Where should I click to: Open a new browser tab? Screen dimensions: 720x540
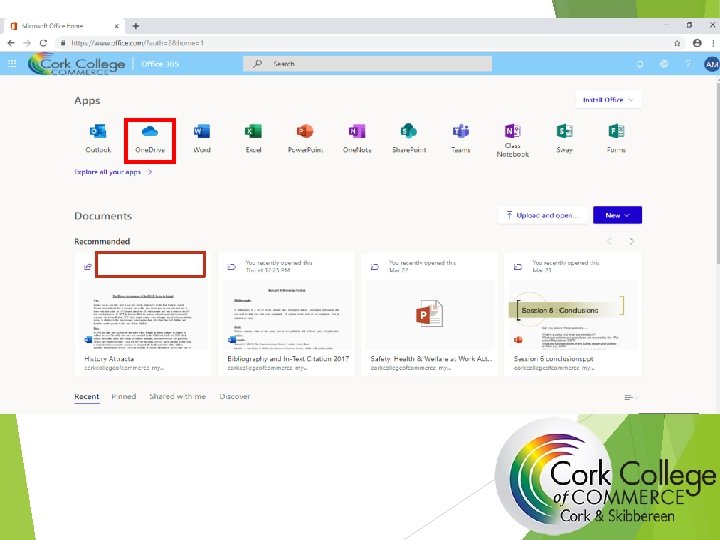tap(135, 26)
